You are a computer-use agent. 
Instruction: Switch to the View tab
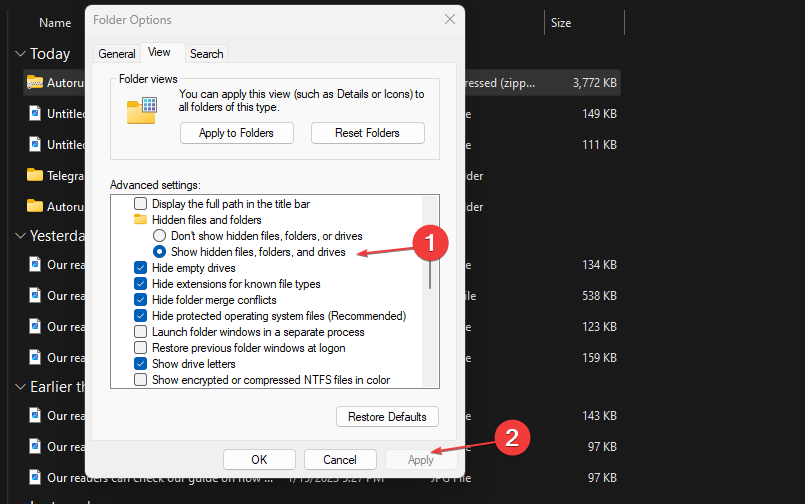[x=162, y=52]
